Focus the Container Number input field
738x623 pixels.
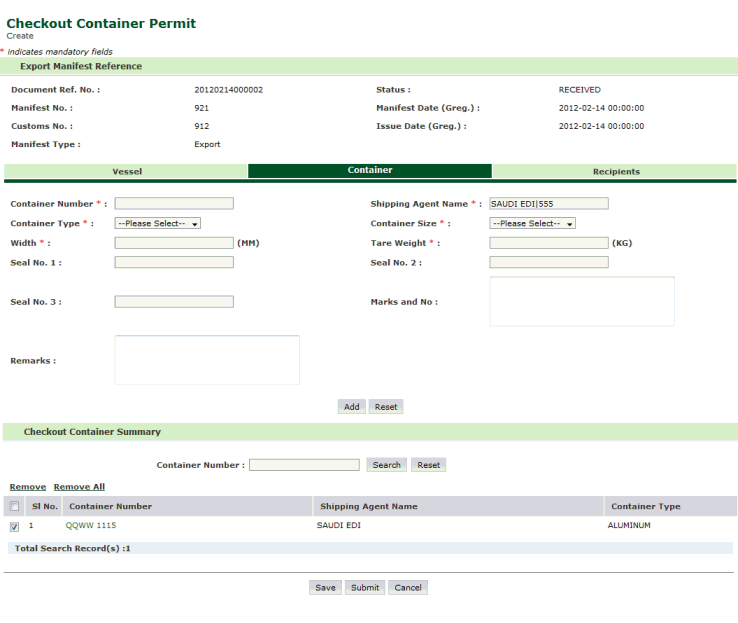coord(174,204)
